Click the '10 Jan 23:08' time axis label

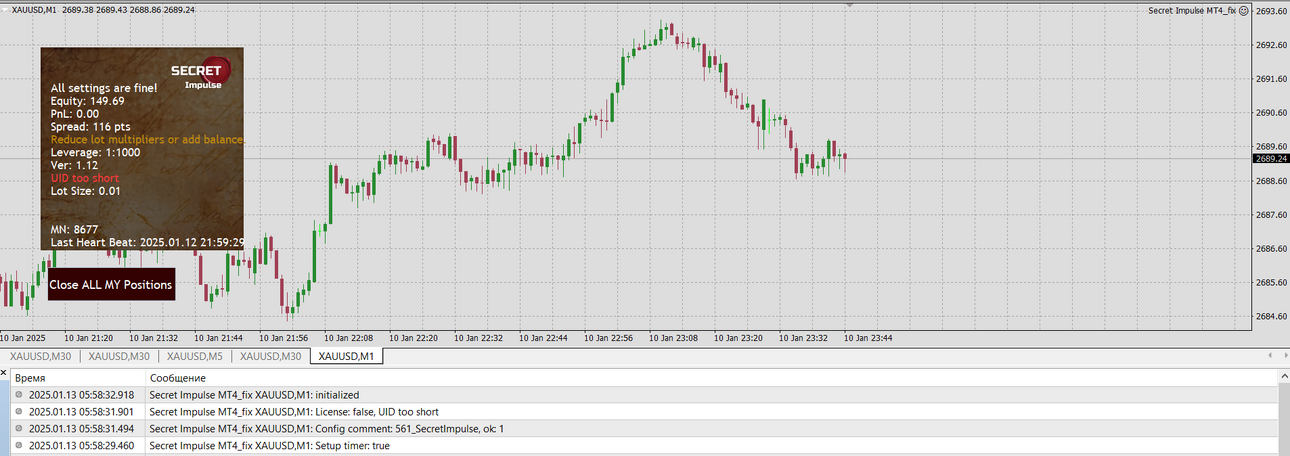(x=674, y=338)
